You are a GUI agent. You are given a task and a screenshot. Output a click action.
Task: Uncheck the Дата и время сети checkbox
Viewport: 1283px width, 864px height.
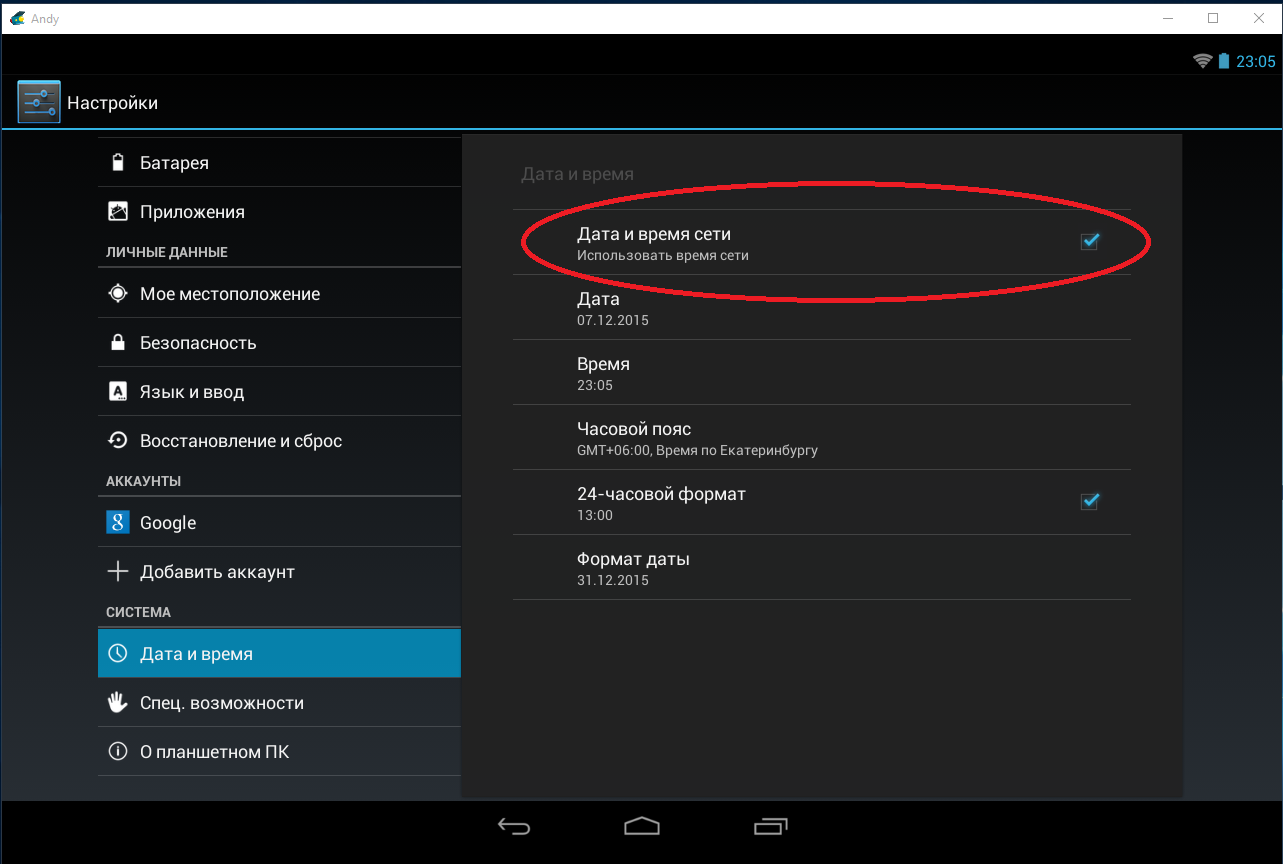(1090, 241)
